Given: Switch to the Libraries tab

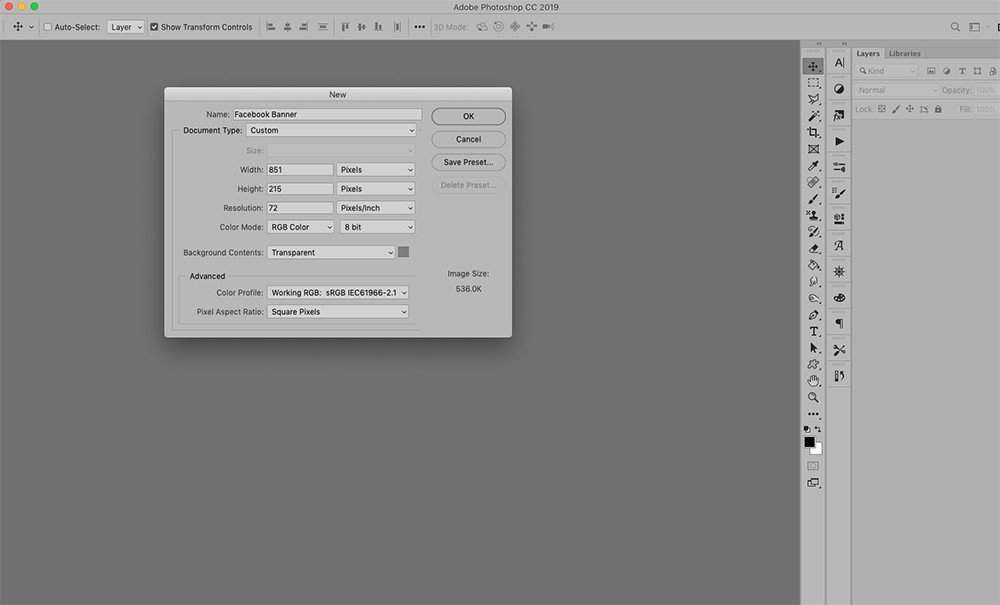Looking at the screenshot, I should tap(904, 54).
